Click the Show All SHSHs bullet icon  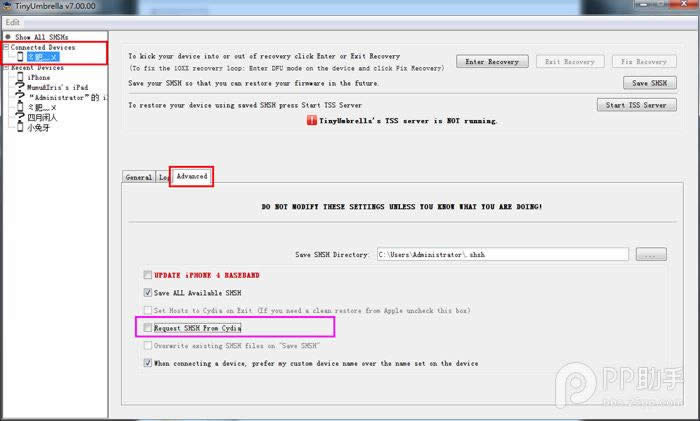(8, 37)
